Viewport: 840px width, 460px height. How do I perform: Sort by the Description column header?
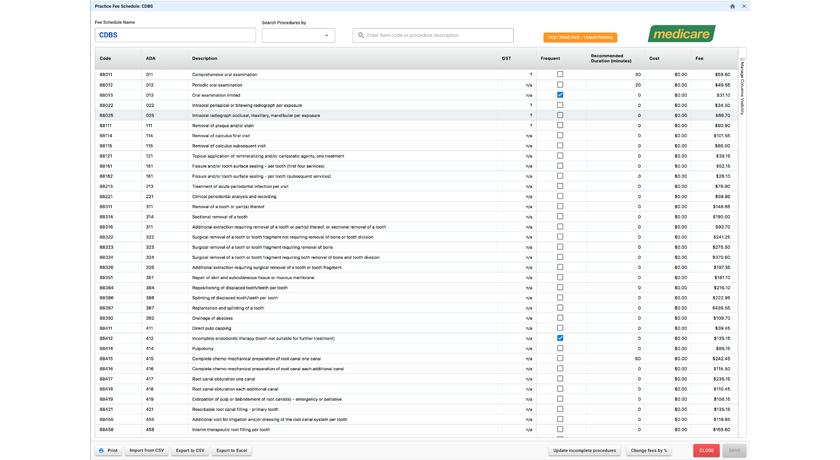[205, 58]
